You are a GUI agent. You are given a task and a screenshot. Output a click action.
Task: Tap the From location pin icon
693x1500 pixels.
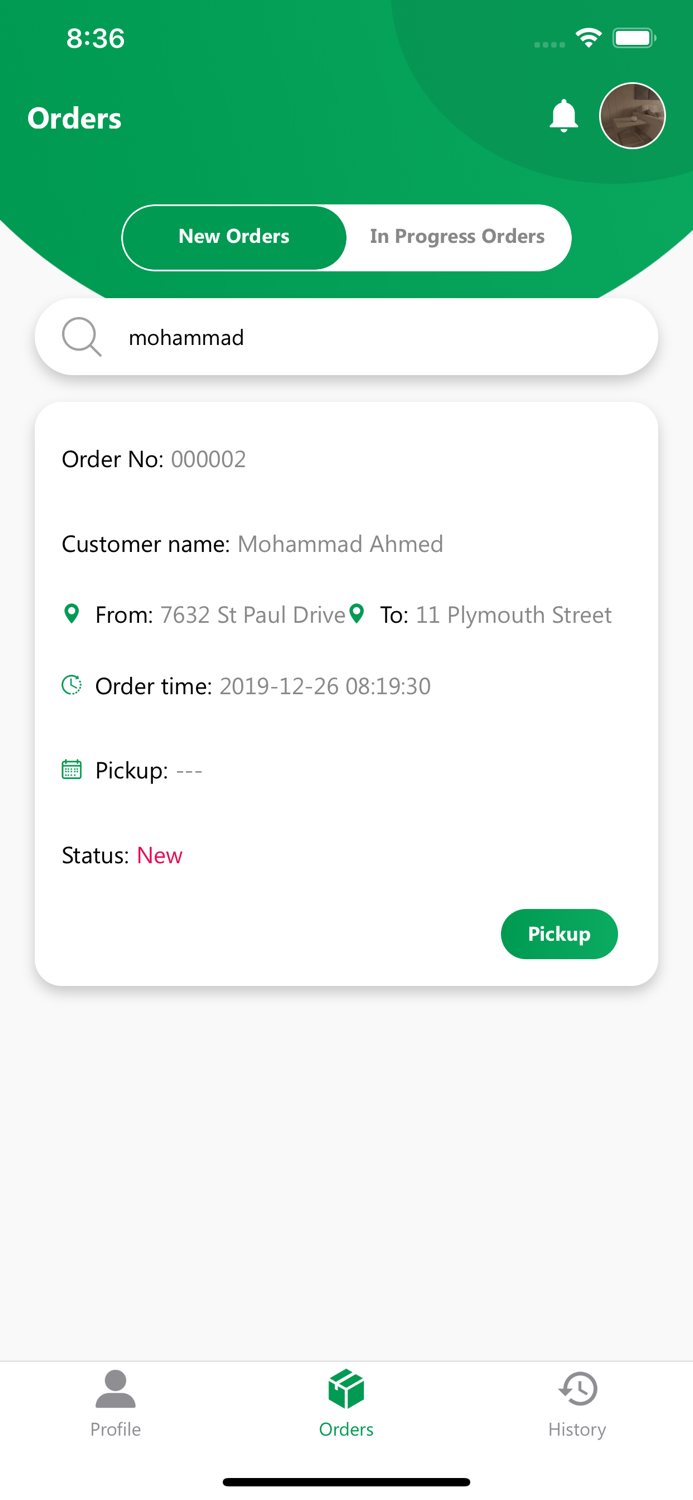pos(71,613)
